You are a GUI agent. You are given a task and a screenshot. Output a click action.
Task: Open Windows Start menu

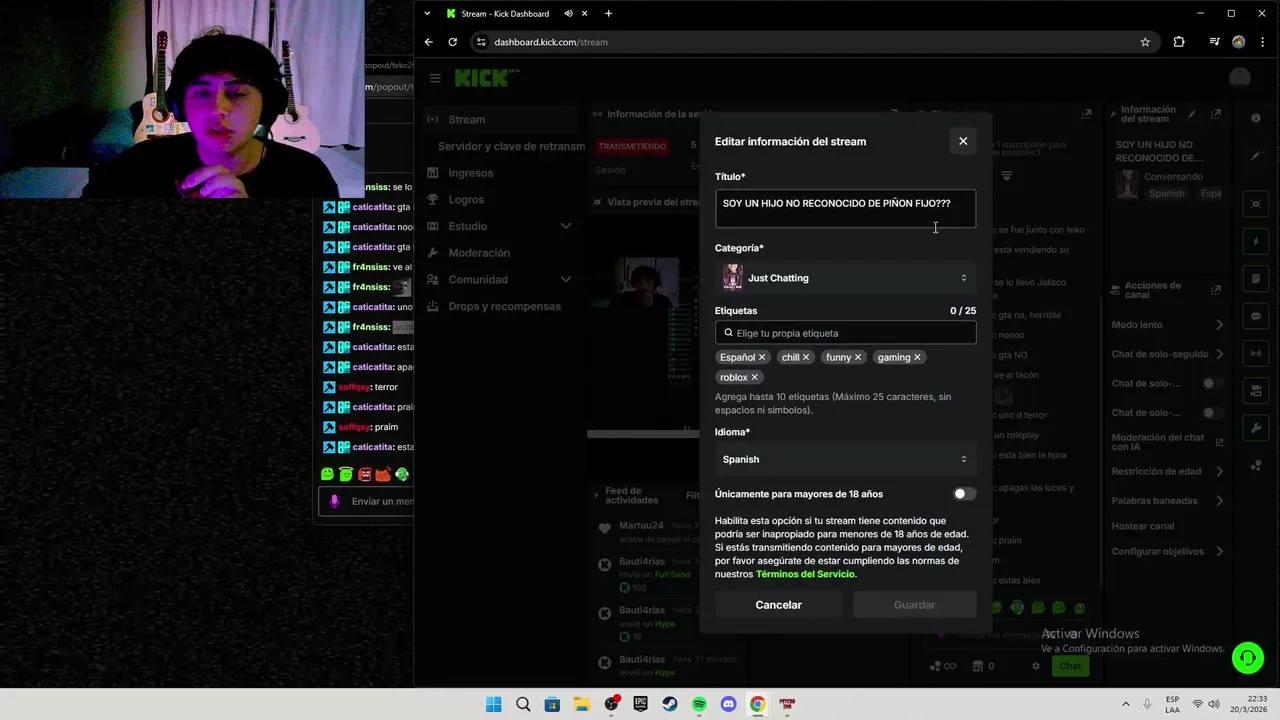pos(493,704)
